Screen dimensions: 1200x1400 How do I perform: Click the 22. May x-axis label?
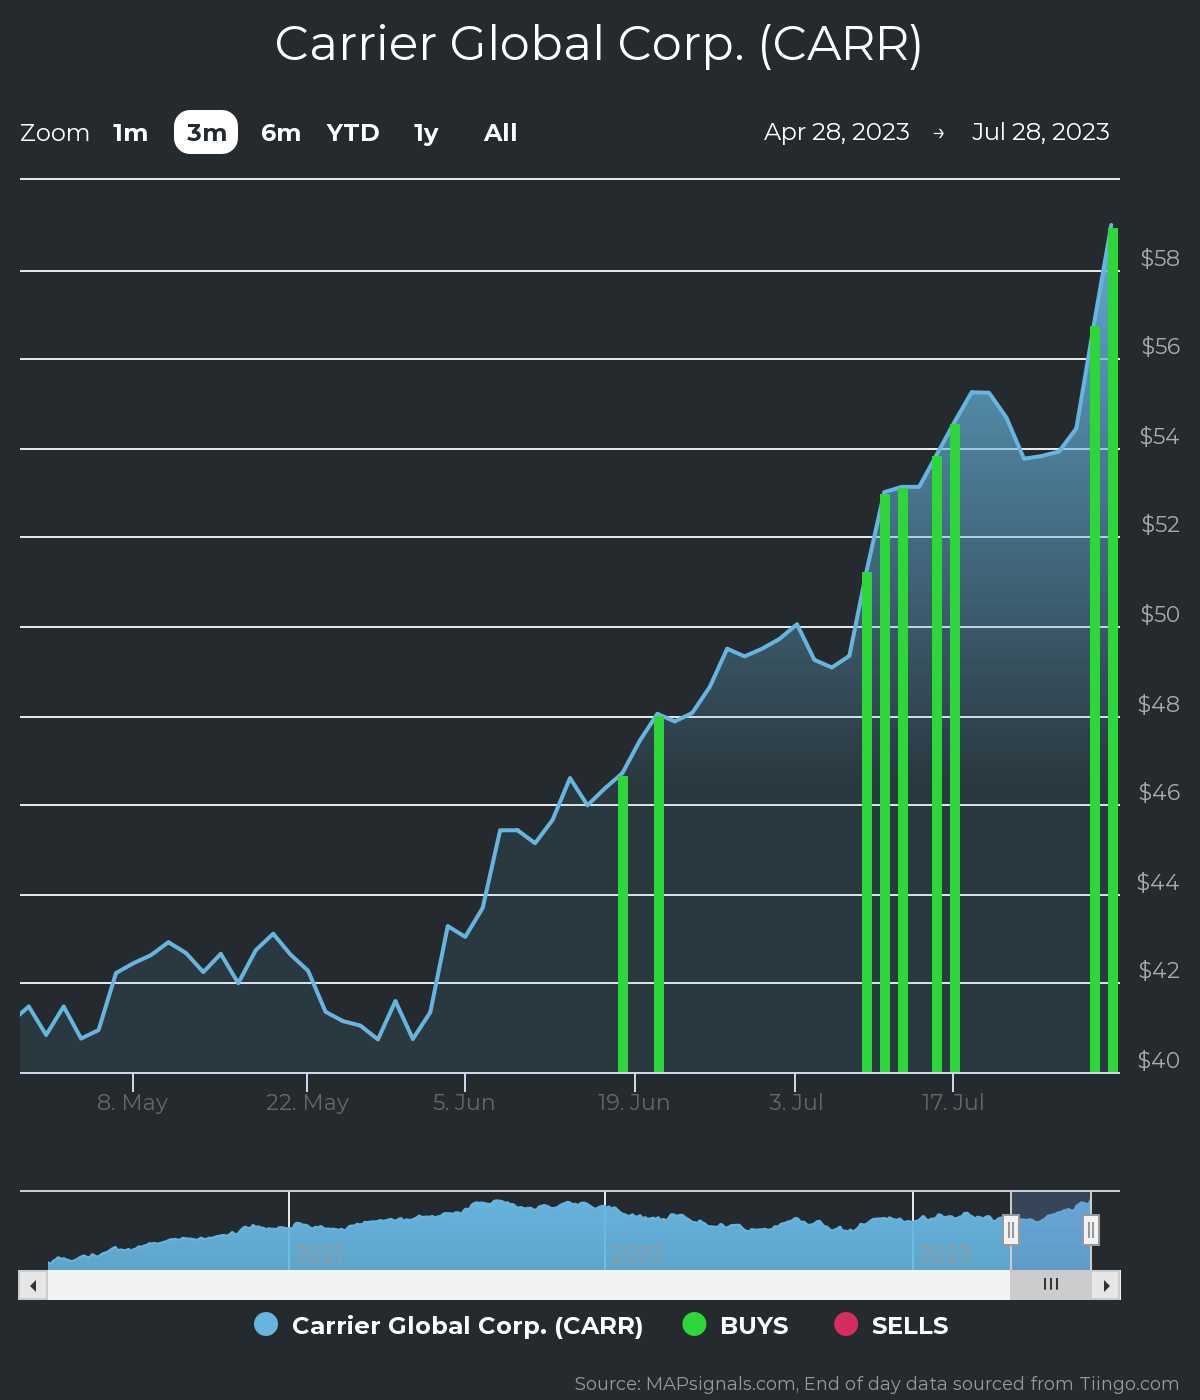(x=307, y=1102)
